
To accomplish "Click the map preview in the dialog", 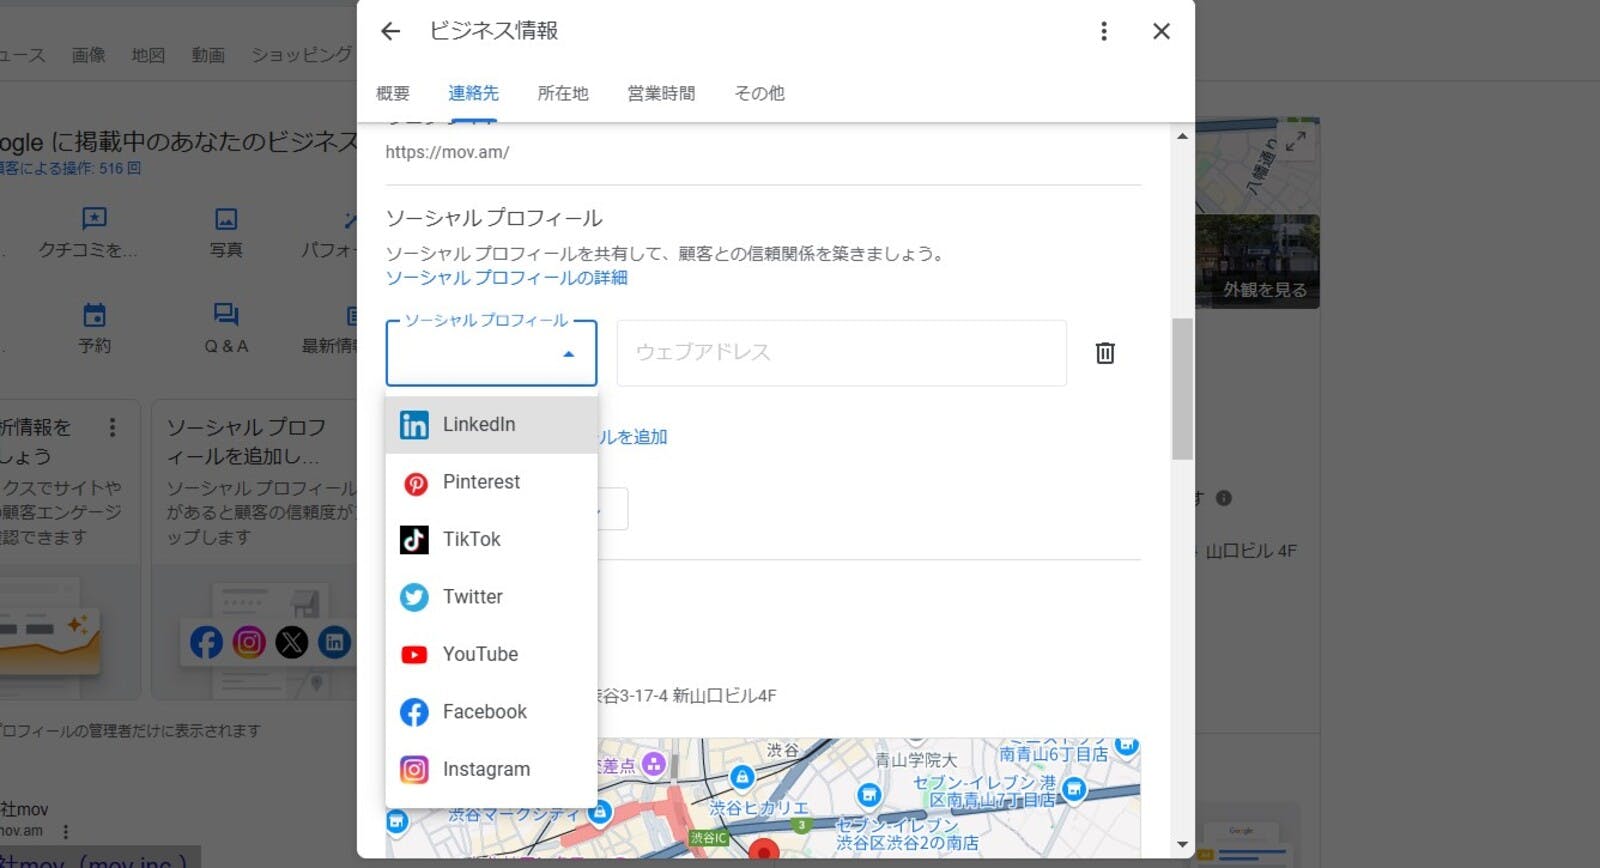I will coord(763,798).
